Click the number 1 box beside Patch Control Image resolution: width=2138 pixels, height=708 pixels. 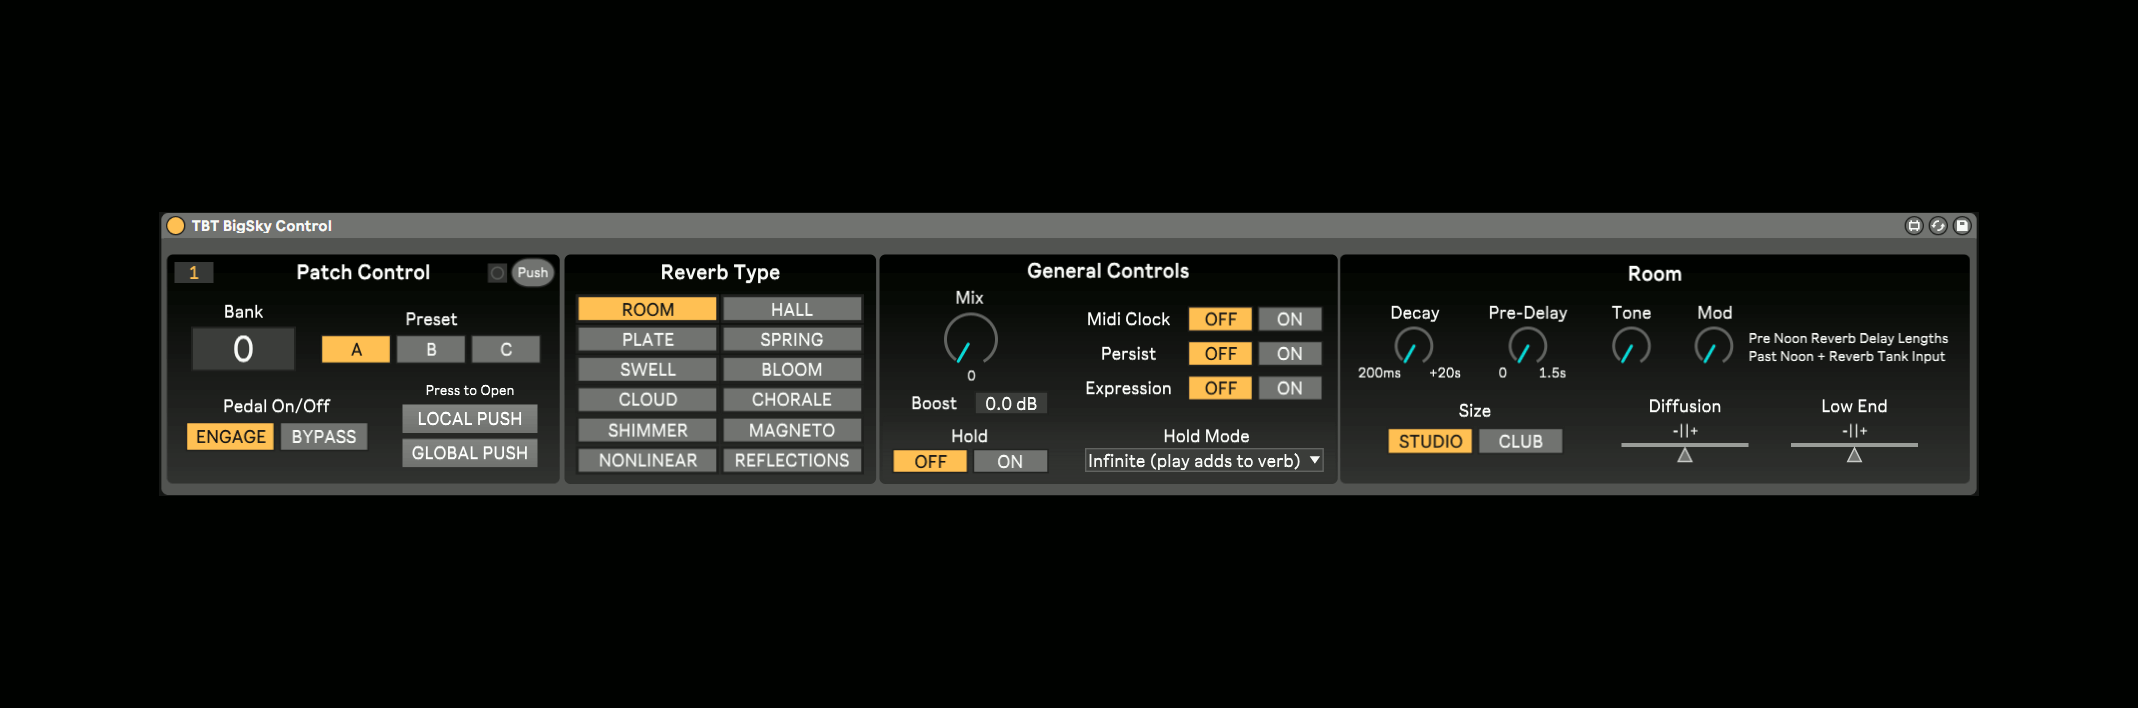point(194,273)
